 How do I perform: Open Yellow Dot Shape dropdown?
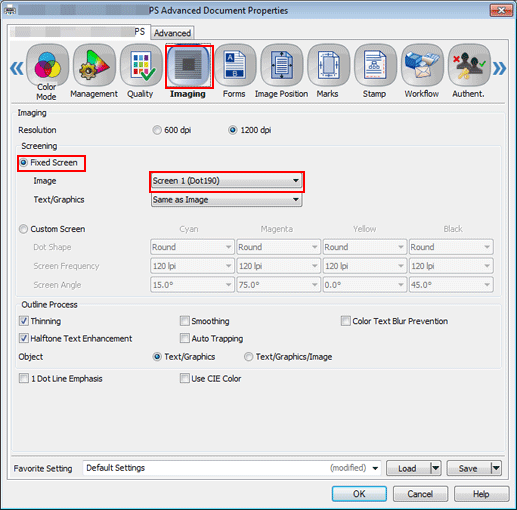[365, 247]
